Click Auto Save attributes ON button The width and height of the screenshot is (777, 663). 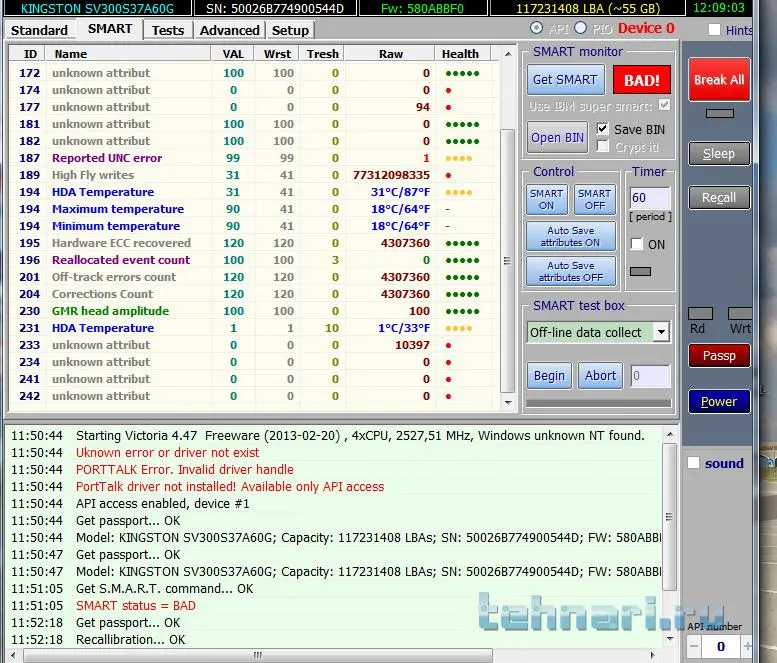pos(570,236)
